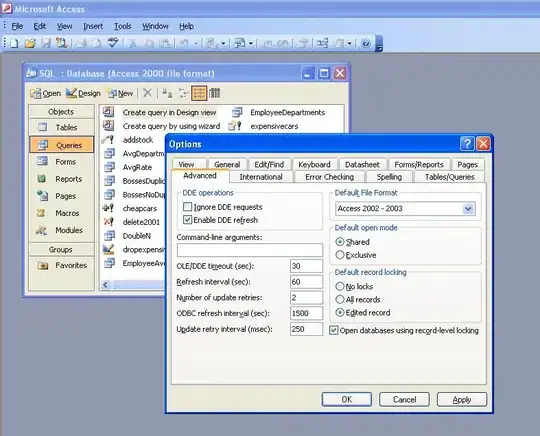Choose No locks record locking
Image resolution: width=540 pixels, height=436 pixels.
[x=340, y=286]
